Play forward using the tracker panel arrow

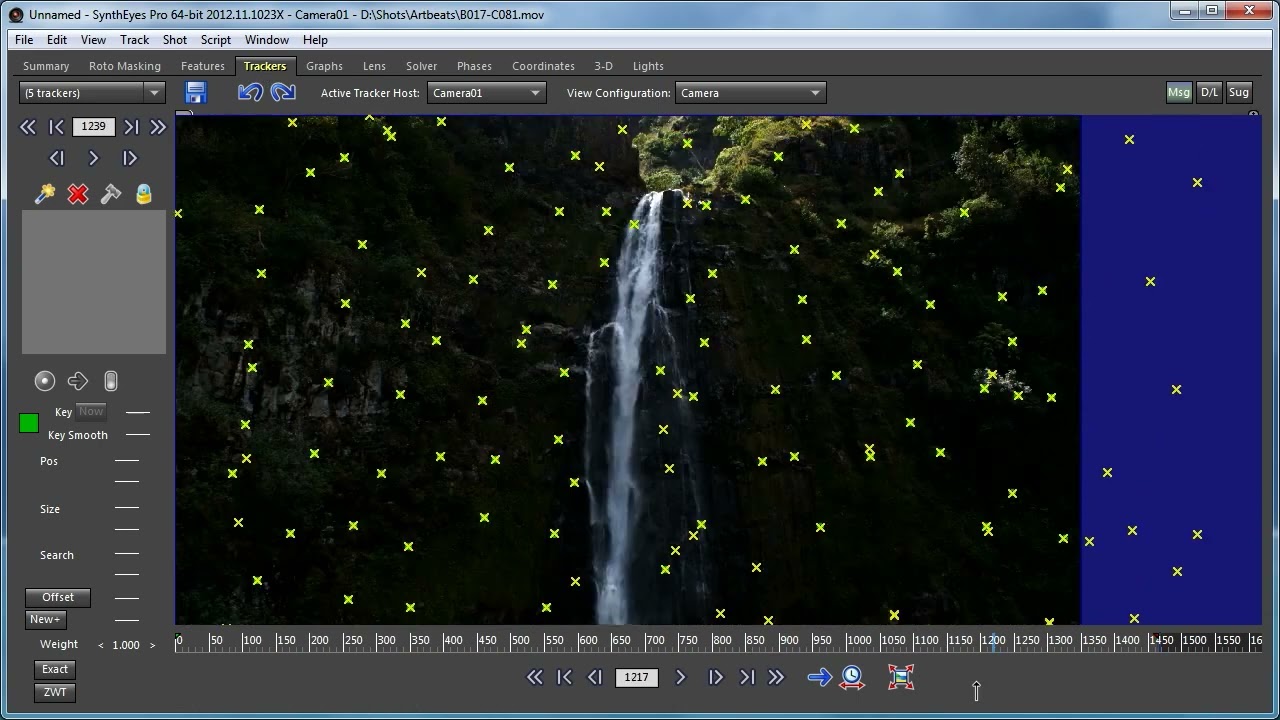(x=94, y=158)
